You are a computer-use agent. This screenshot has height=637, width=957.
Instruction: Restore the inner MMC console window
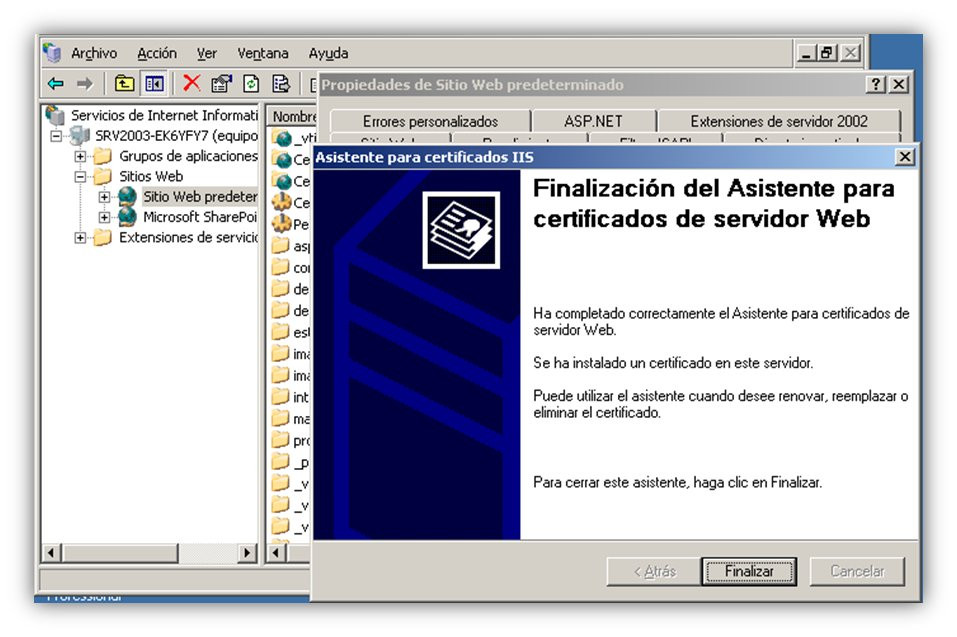click(x=827, y=53)
